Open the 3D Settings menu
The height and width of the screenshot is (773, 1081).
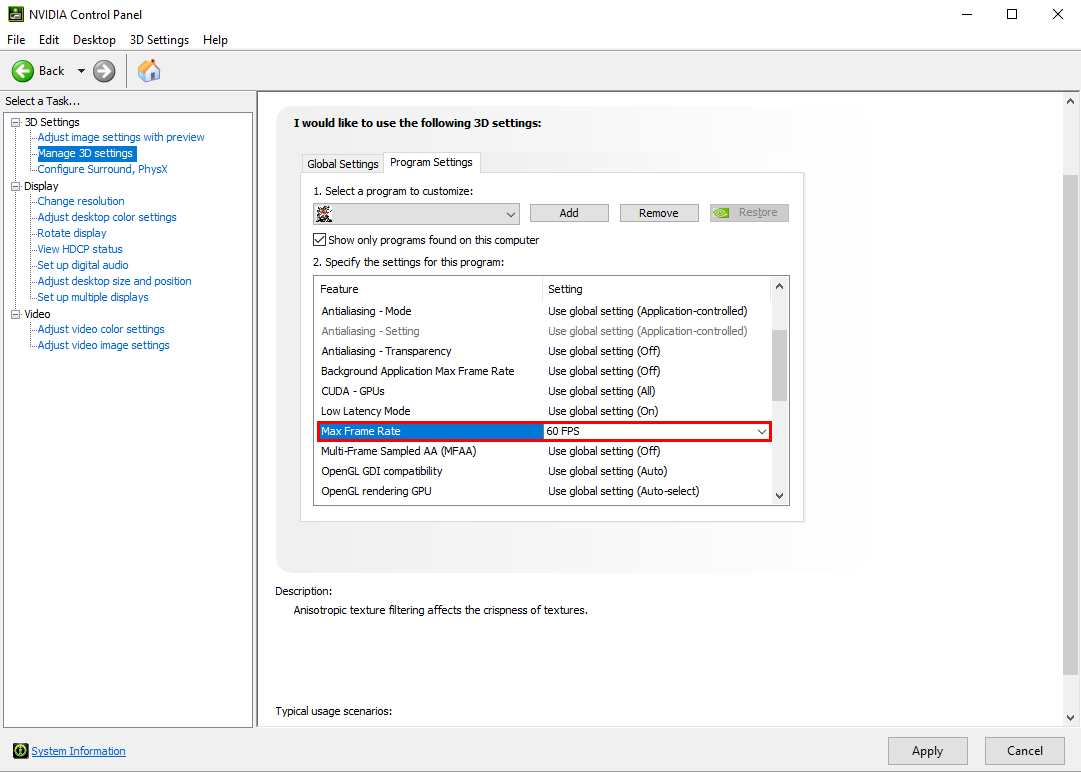click(159, 40)
